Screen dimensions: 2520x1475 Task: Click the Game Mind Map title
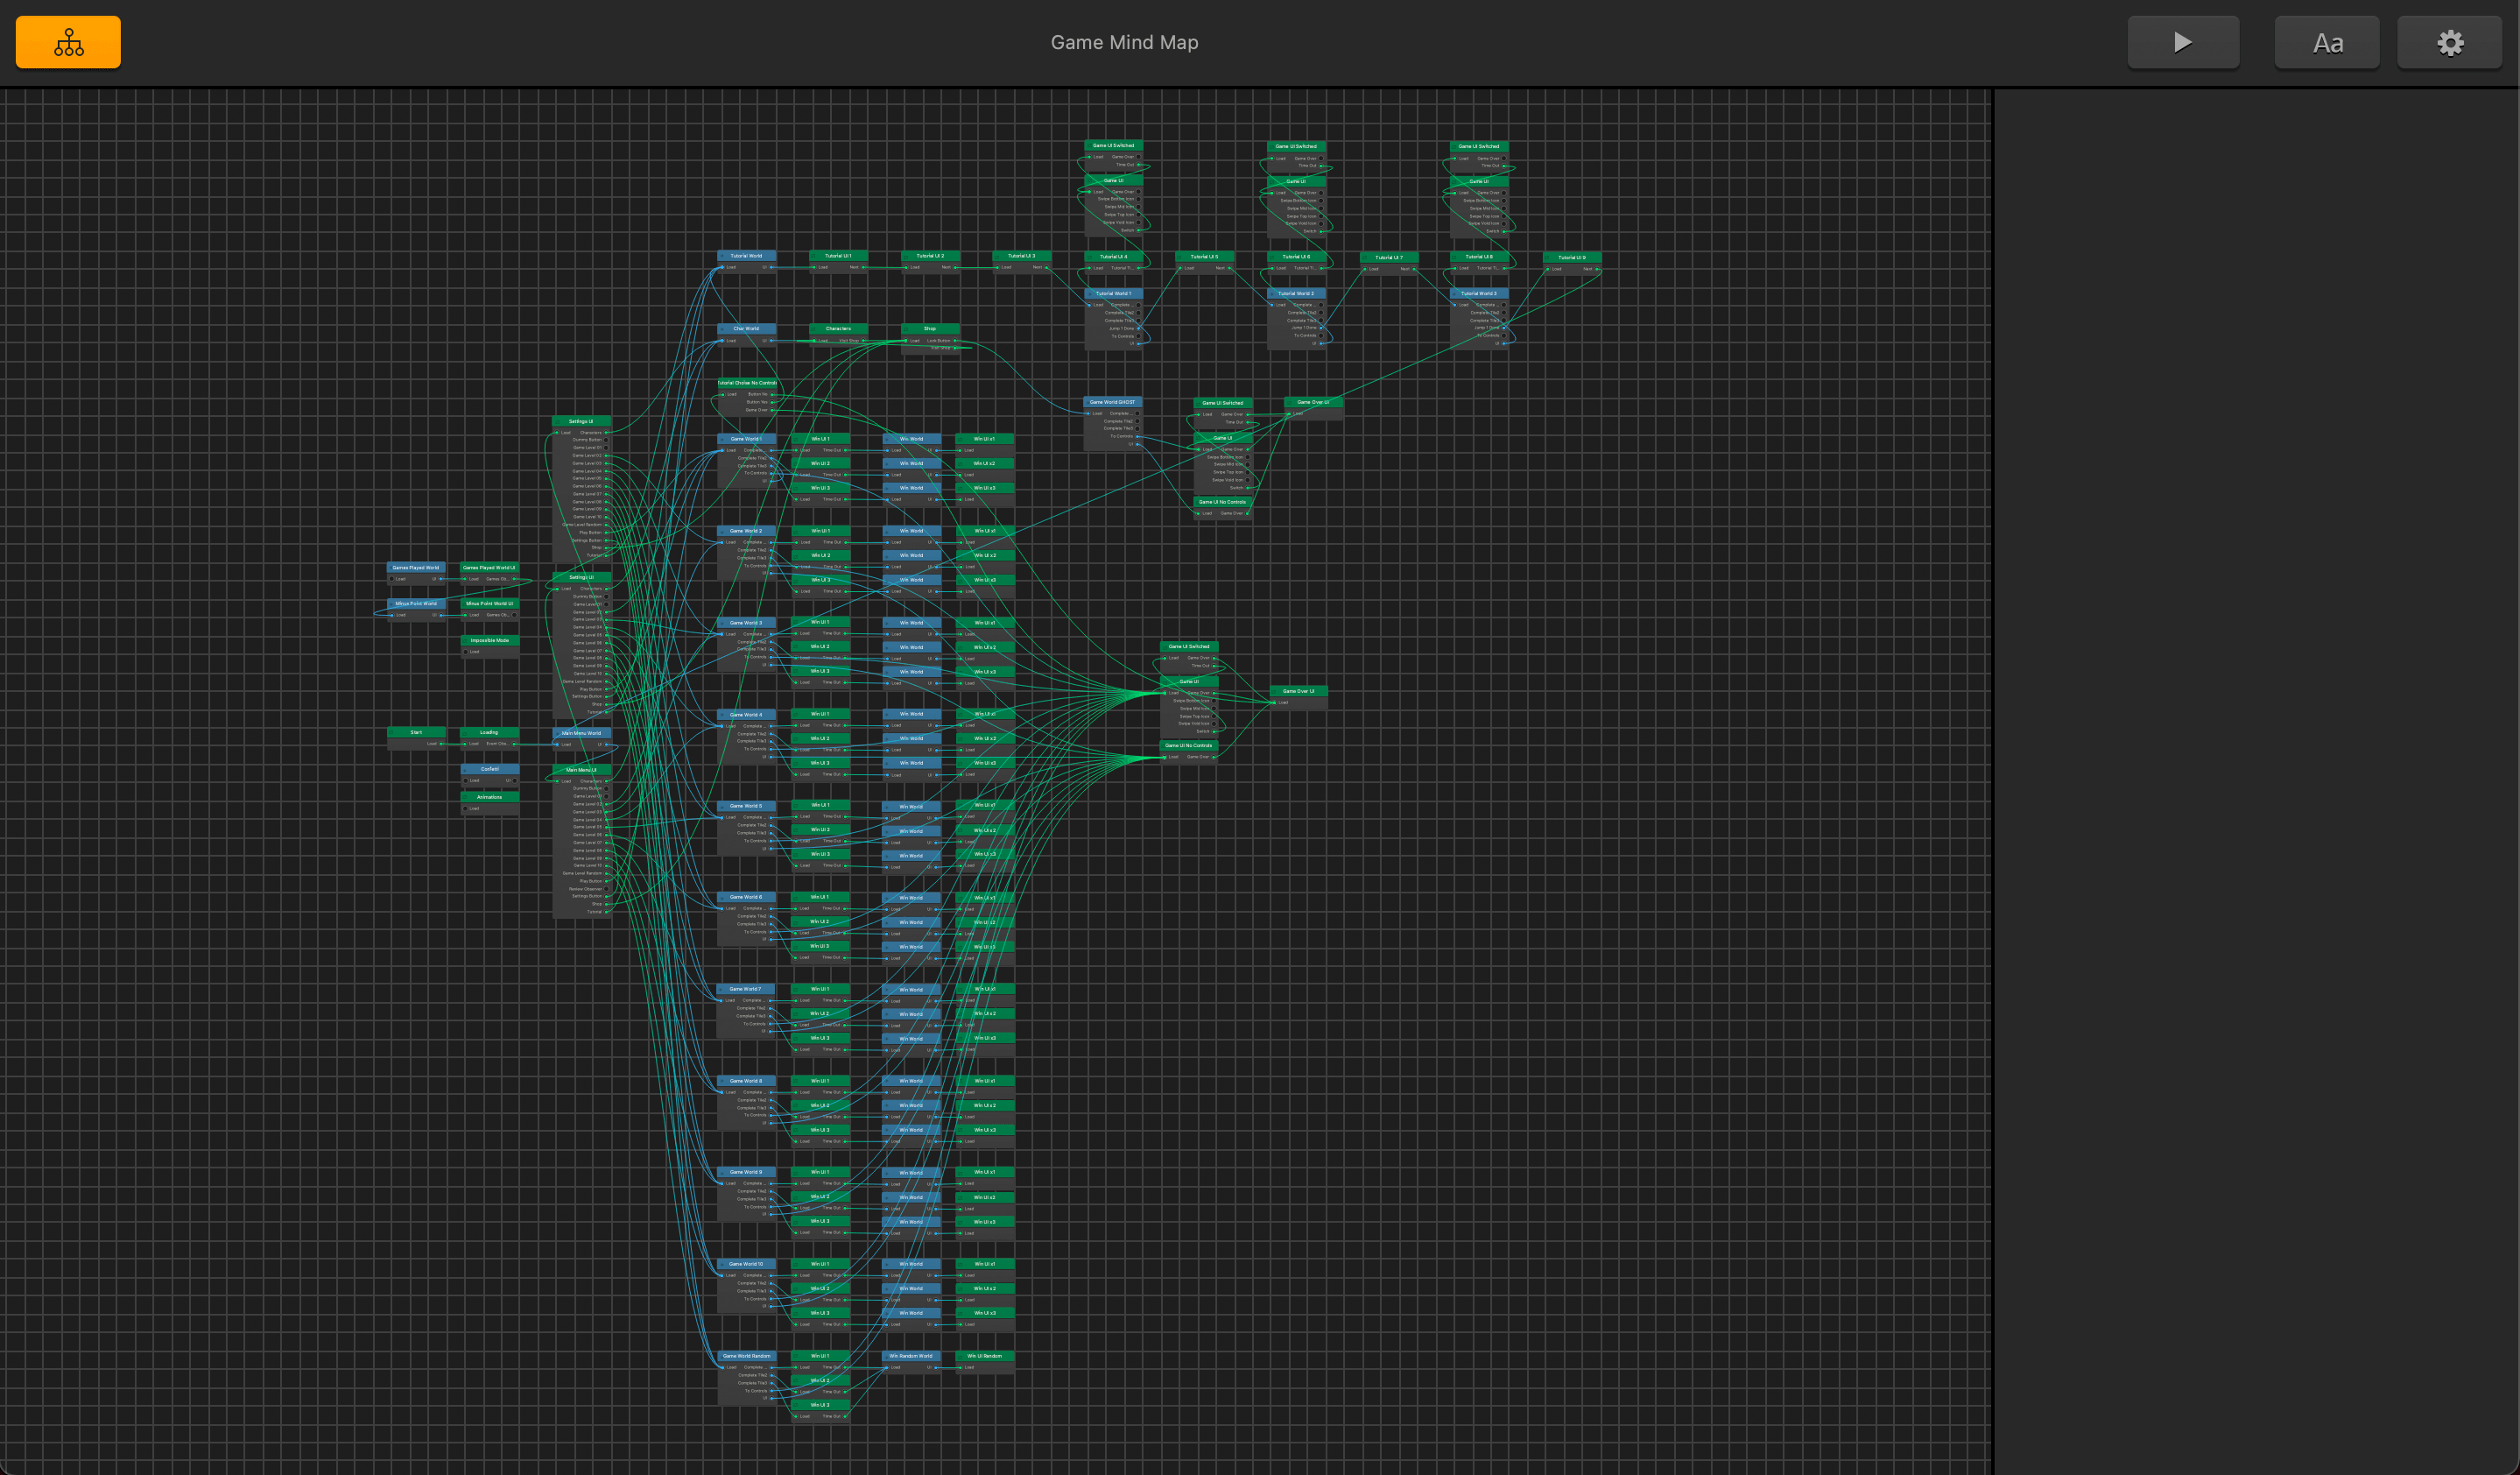point(1124,42)
